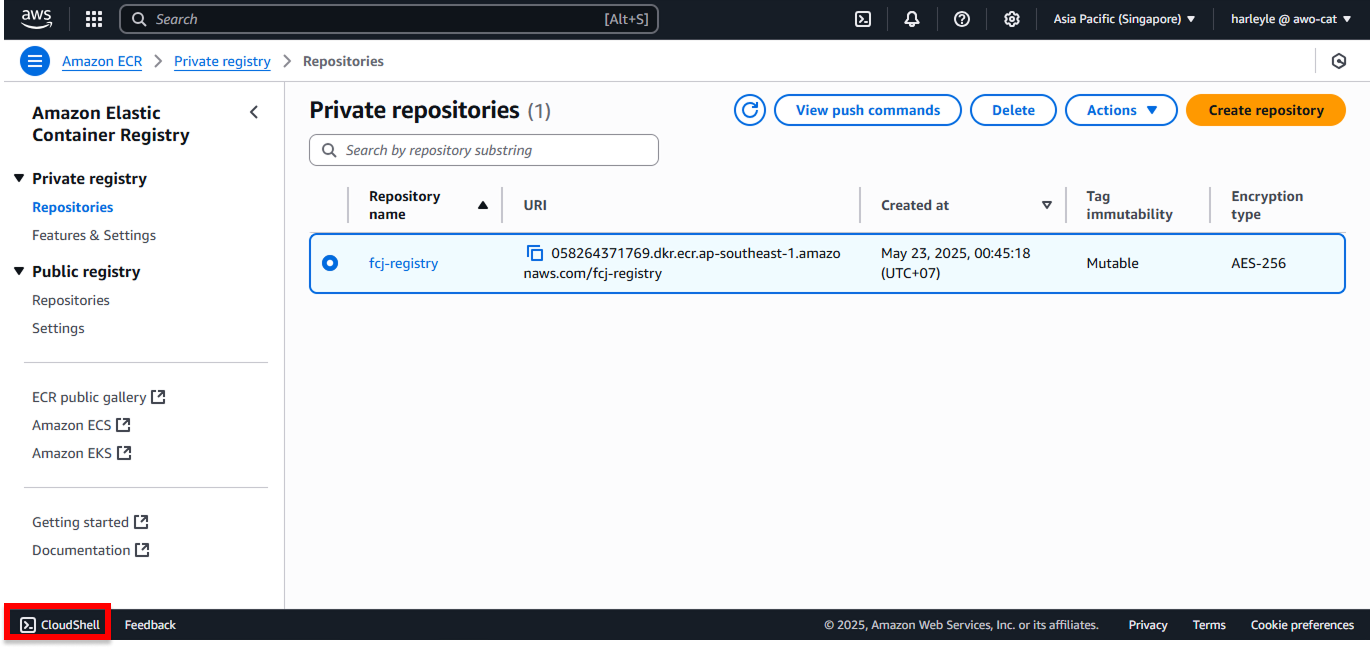Open the Terms footer link
This screenshot has height=648, width=1370.
[1209, 625]
